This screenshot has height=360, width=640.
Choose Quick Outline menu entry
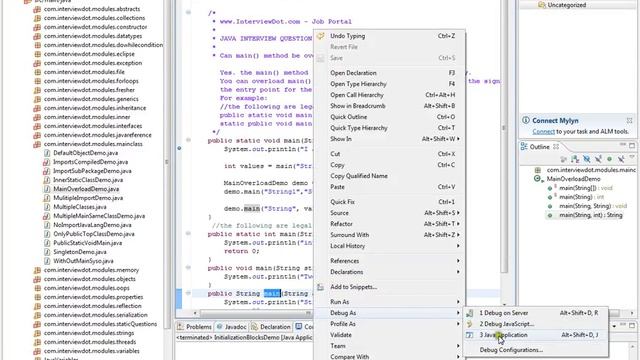pyautogui.click(x=389, y=117)
